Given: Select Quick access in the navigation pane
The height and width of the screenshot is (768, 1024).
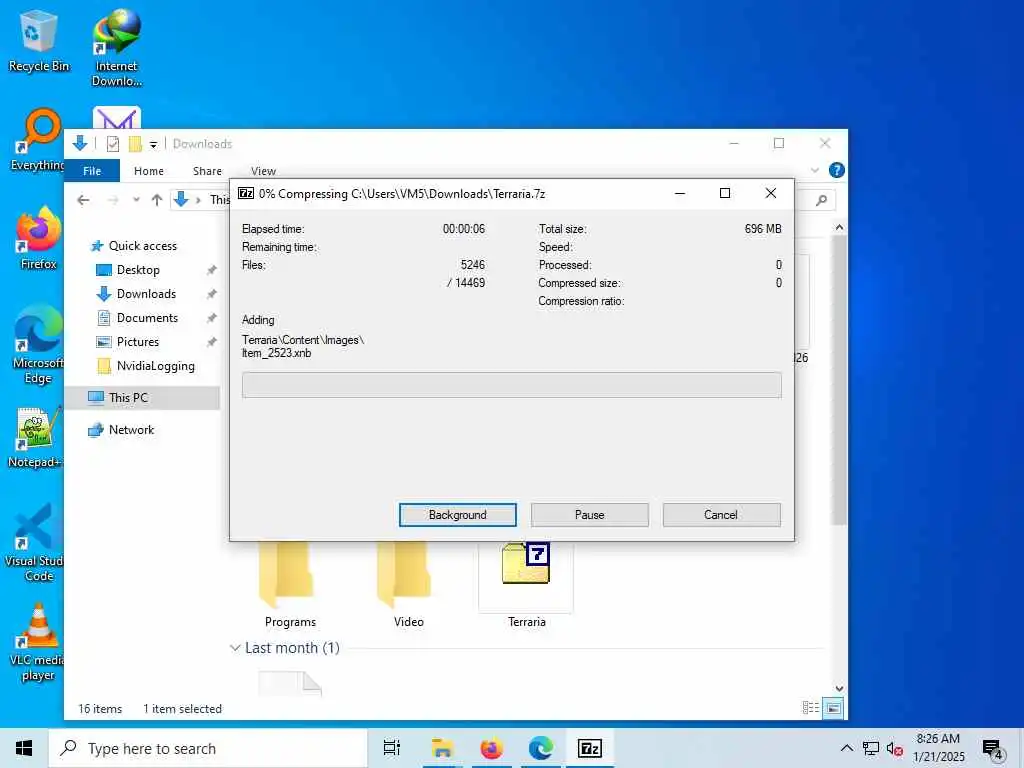Looking at the screenshot, I should 142,246.
